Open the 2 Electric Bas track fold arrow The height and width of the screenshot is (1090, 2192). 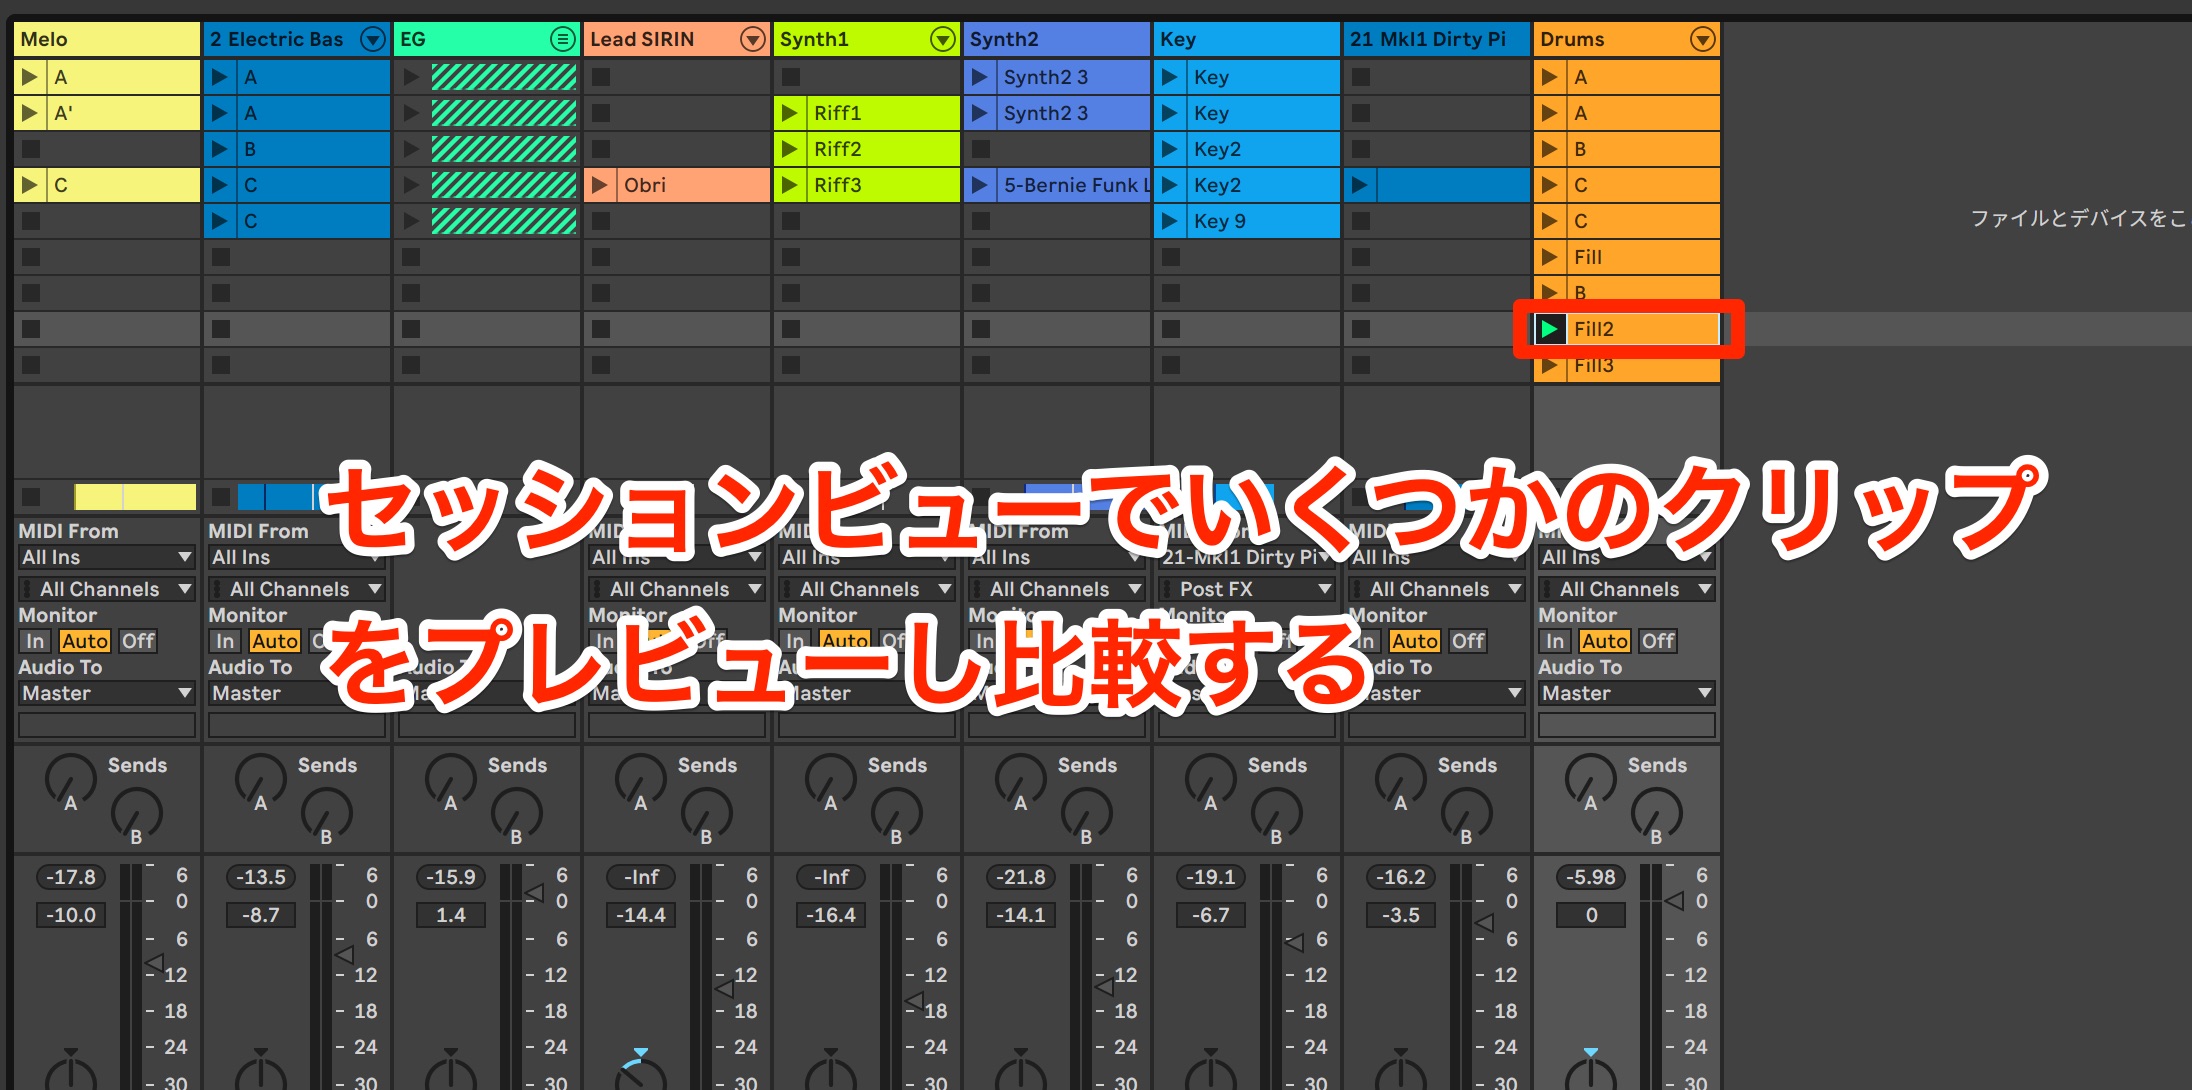[x=373, y=39]
